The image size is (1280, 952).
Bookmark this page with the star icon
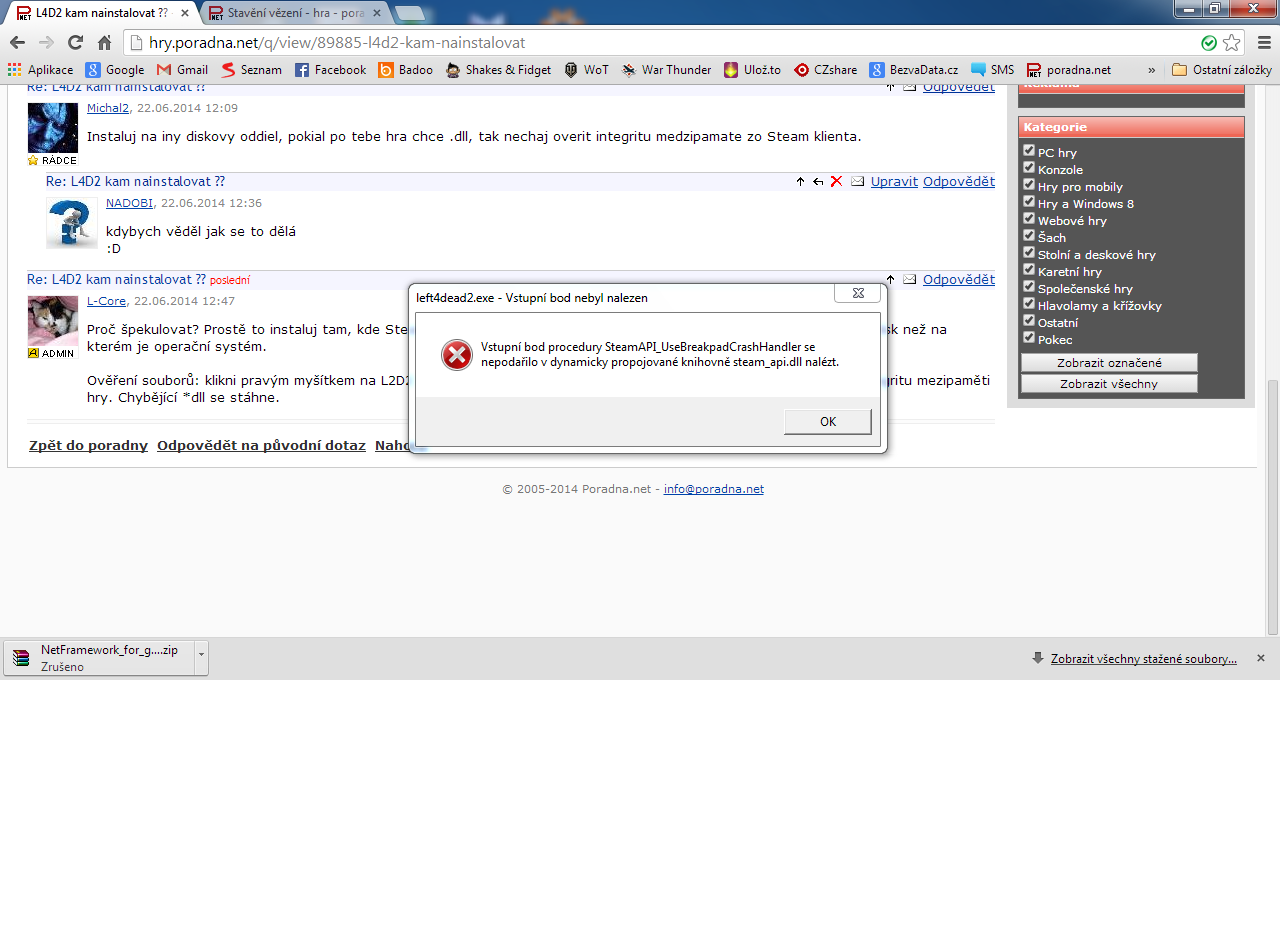pos(1231,43)
